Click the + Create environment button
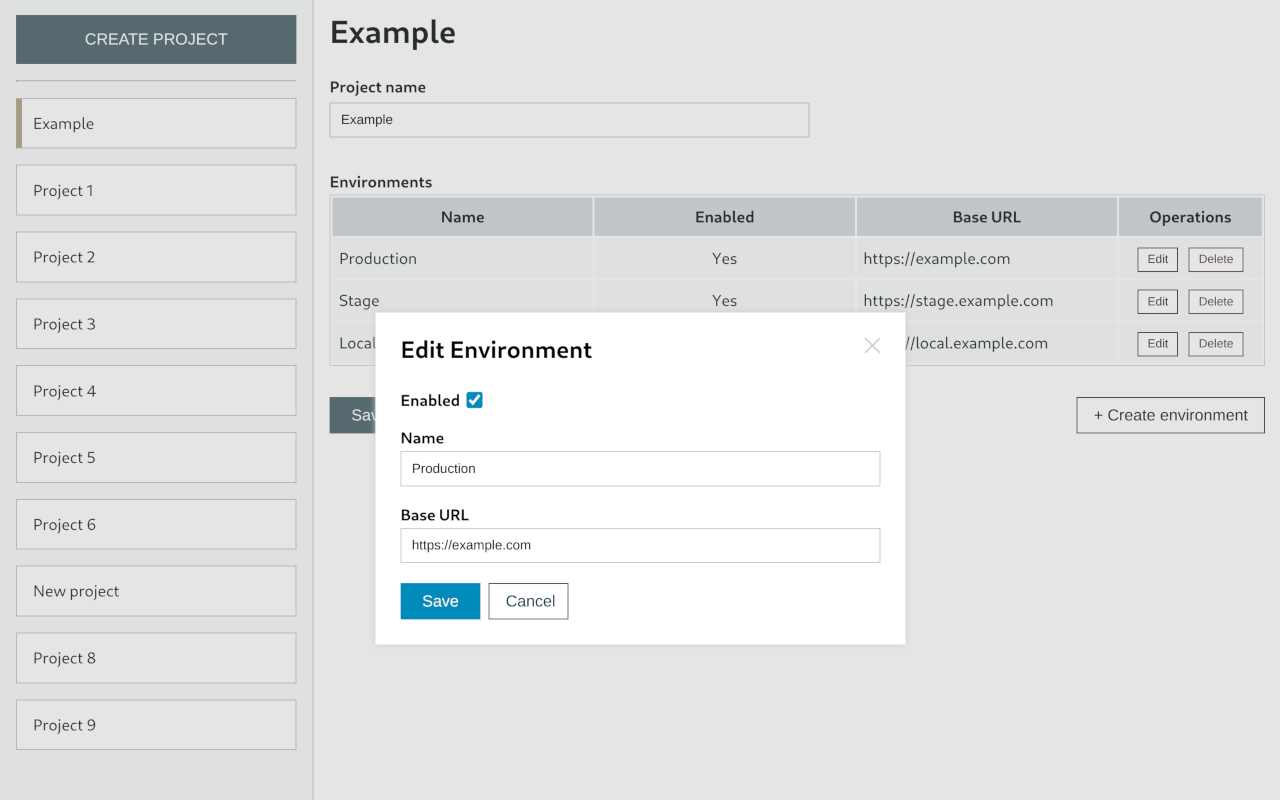The width and height of the screenshot is (1280, 800). tap(1170, 415)
